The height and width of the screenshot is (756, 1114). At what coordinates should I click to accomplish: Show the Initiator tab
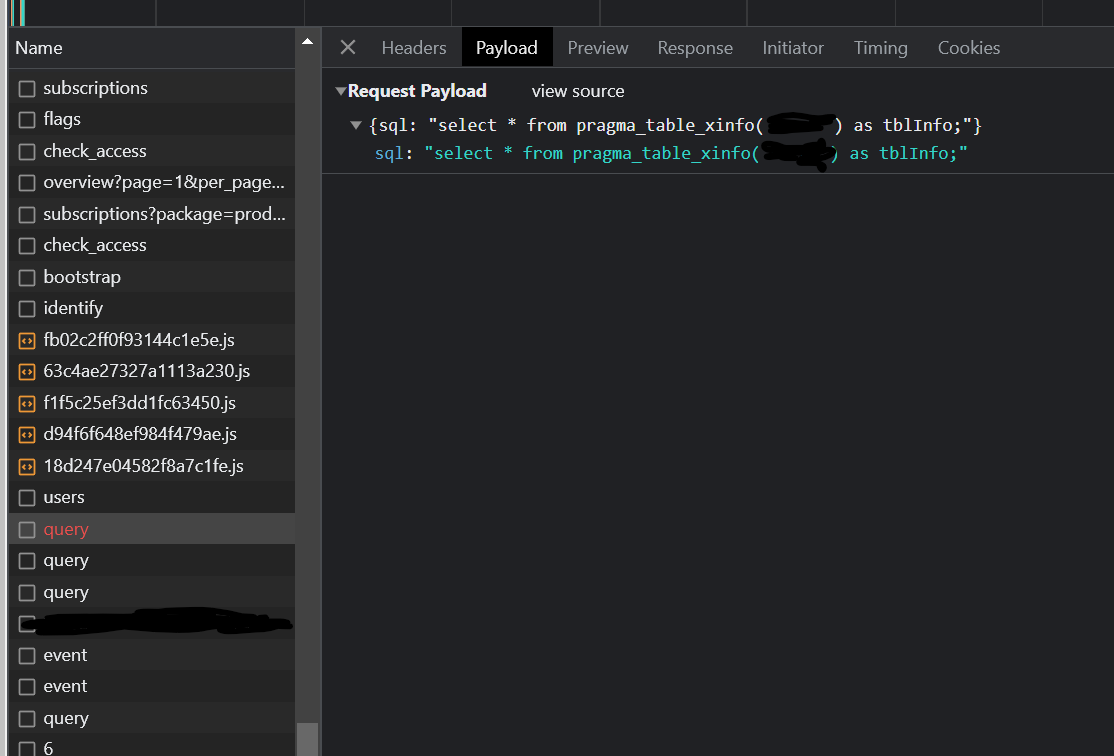pos(793,48)
